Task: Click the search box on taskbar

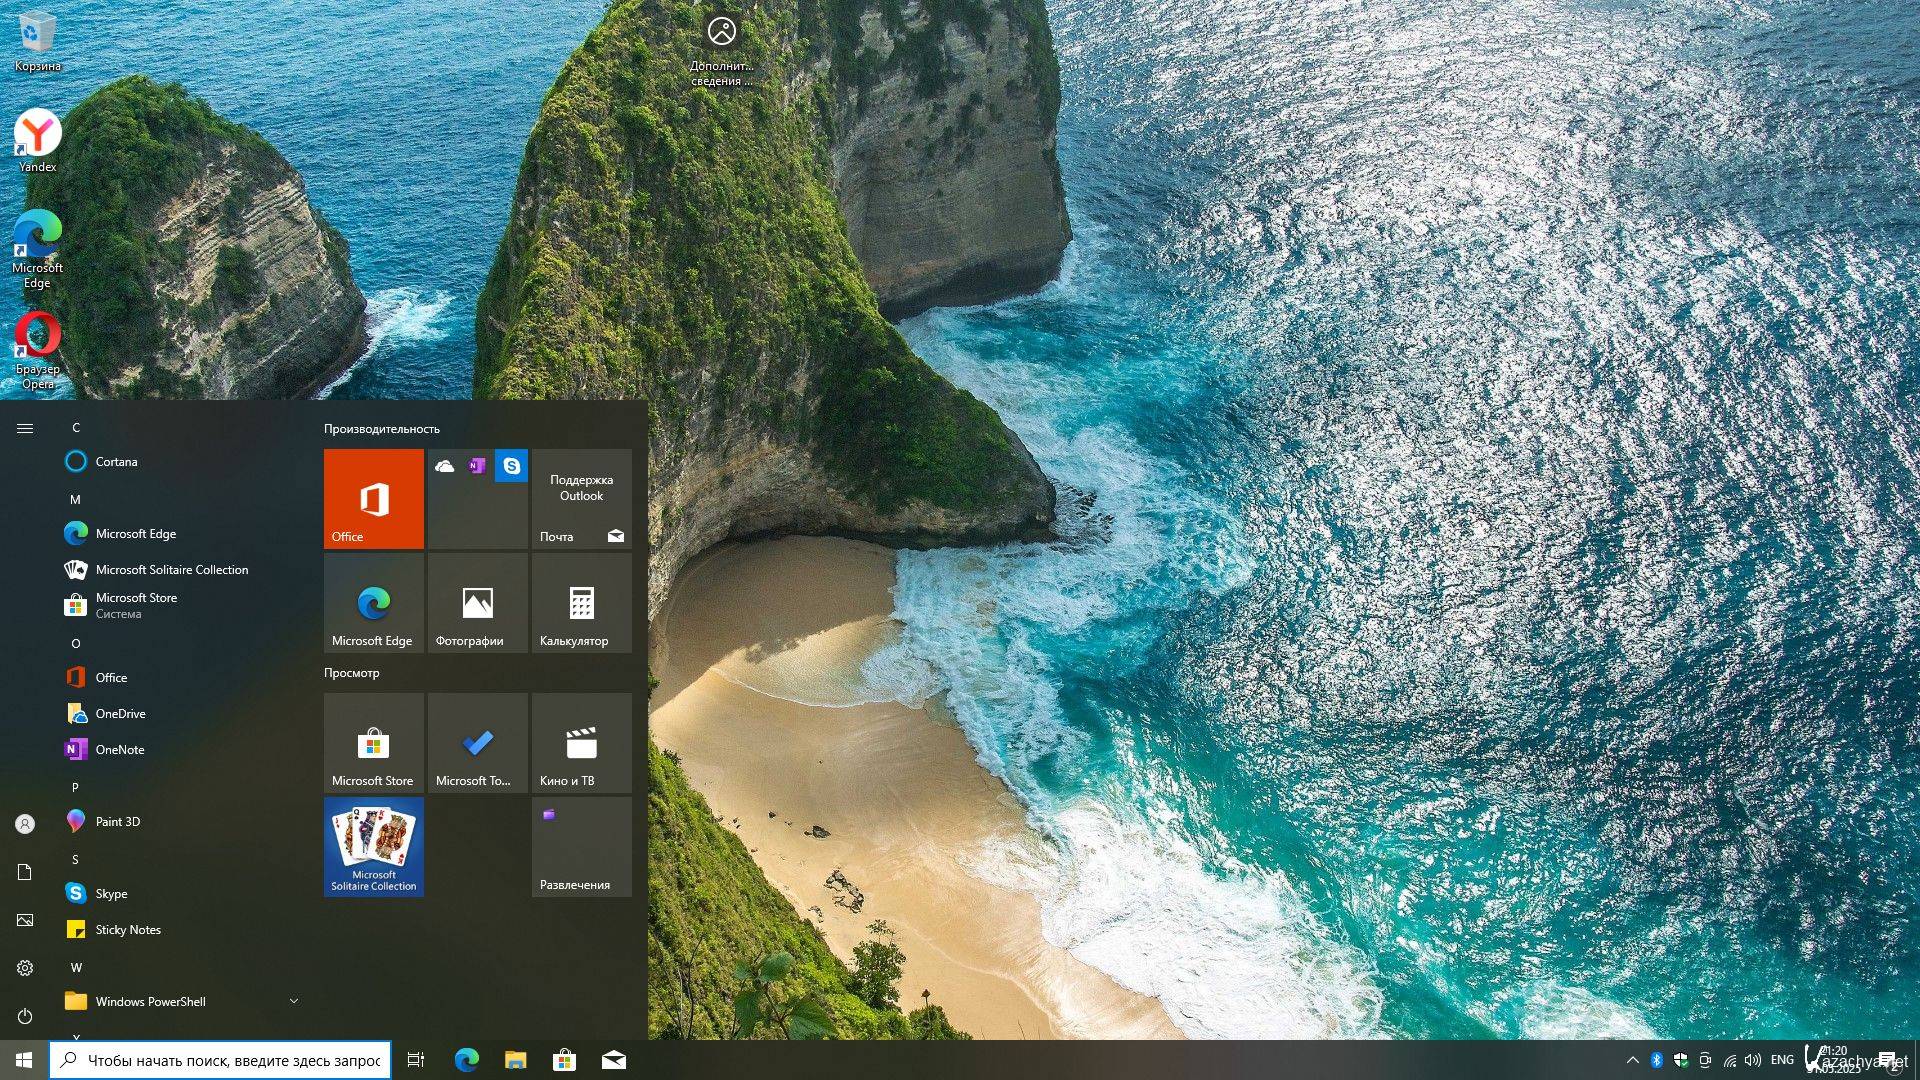Action: coord(220,1060)
